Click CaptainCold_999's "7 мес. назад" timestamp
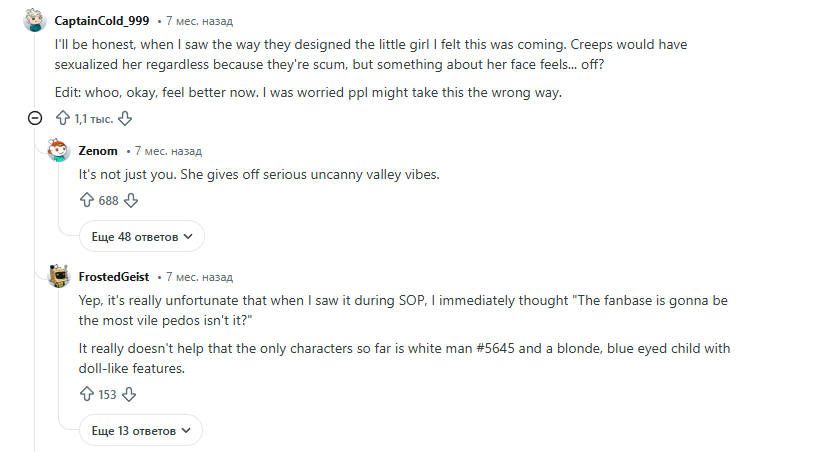 point(202,20)
